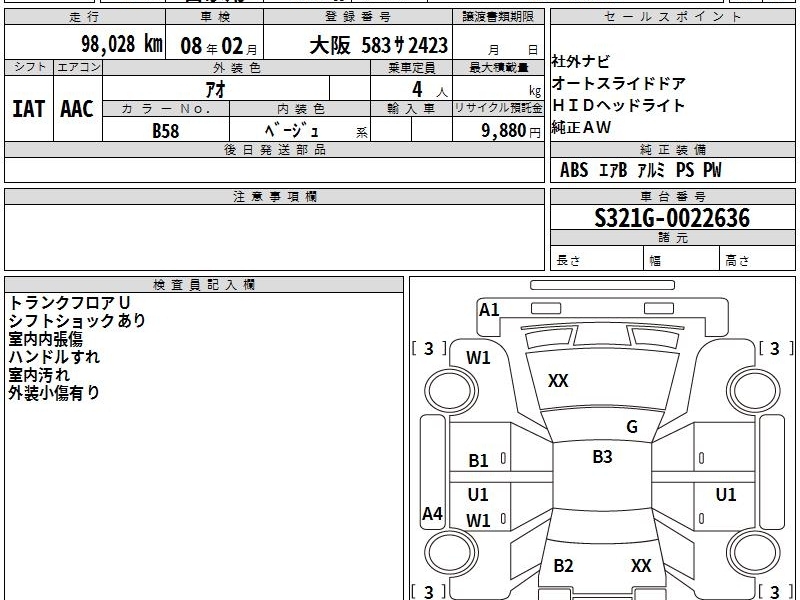Screen dimensions: 800x600
Task: Click the B1 mark on left door
Action: [x=478, y=461]
